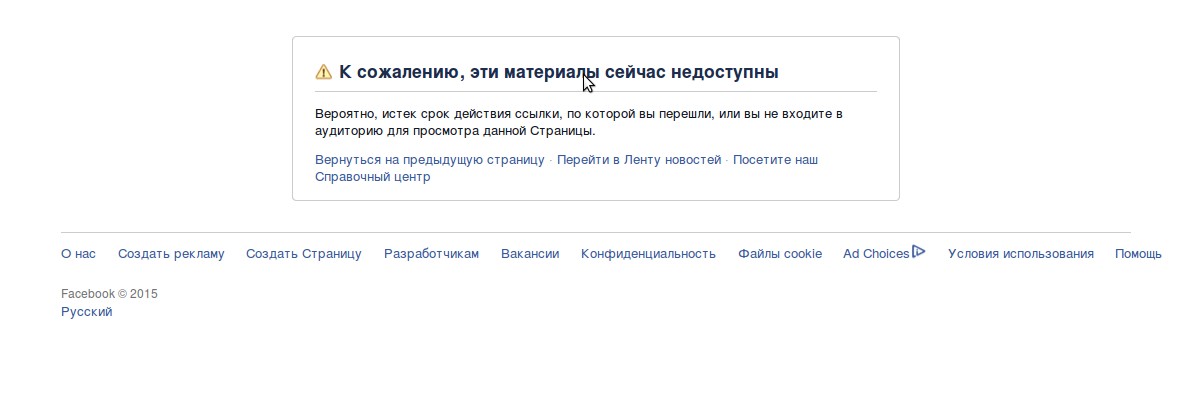Open the "О нас" footer link

(x=79, y=254)
